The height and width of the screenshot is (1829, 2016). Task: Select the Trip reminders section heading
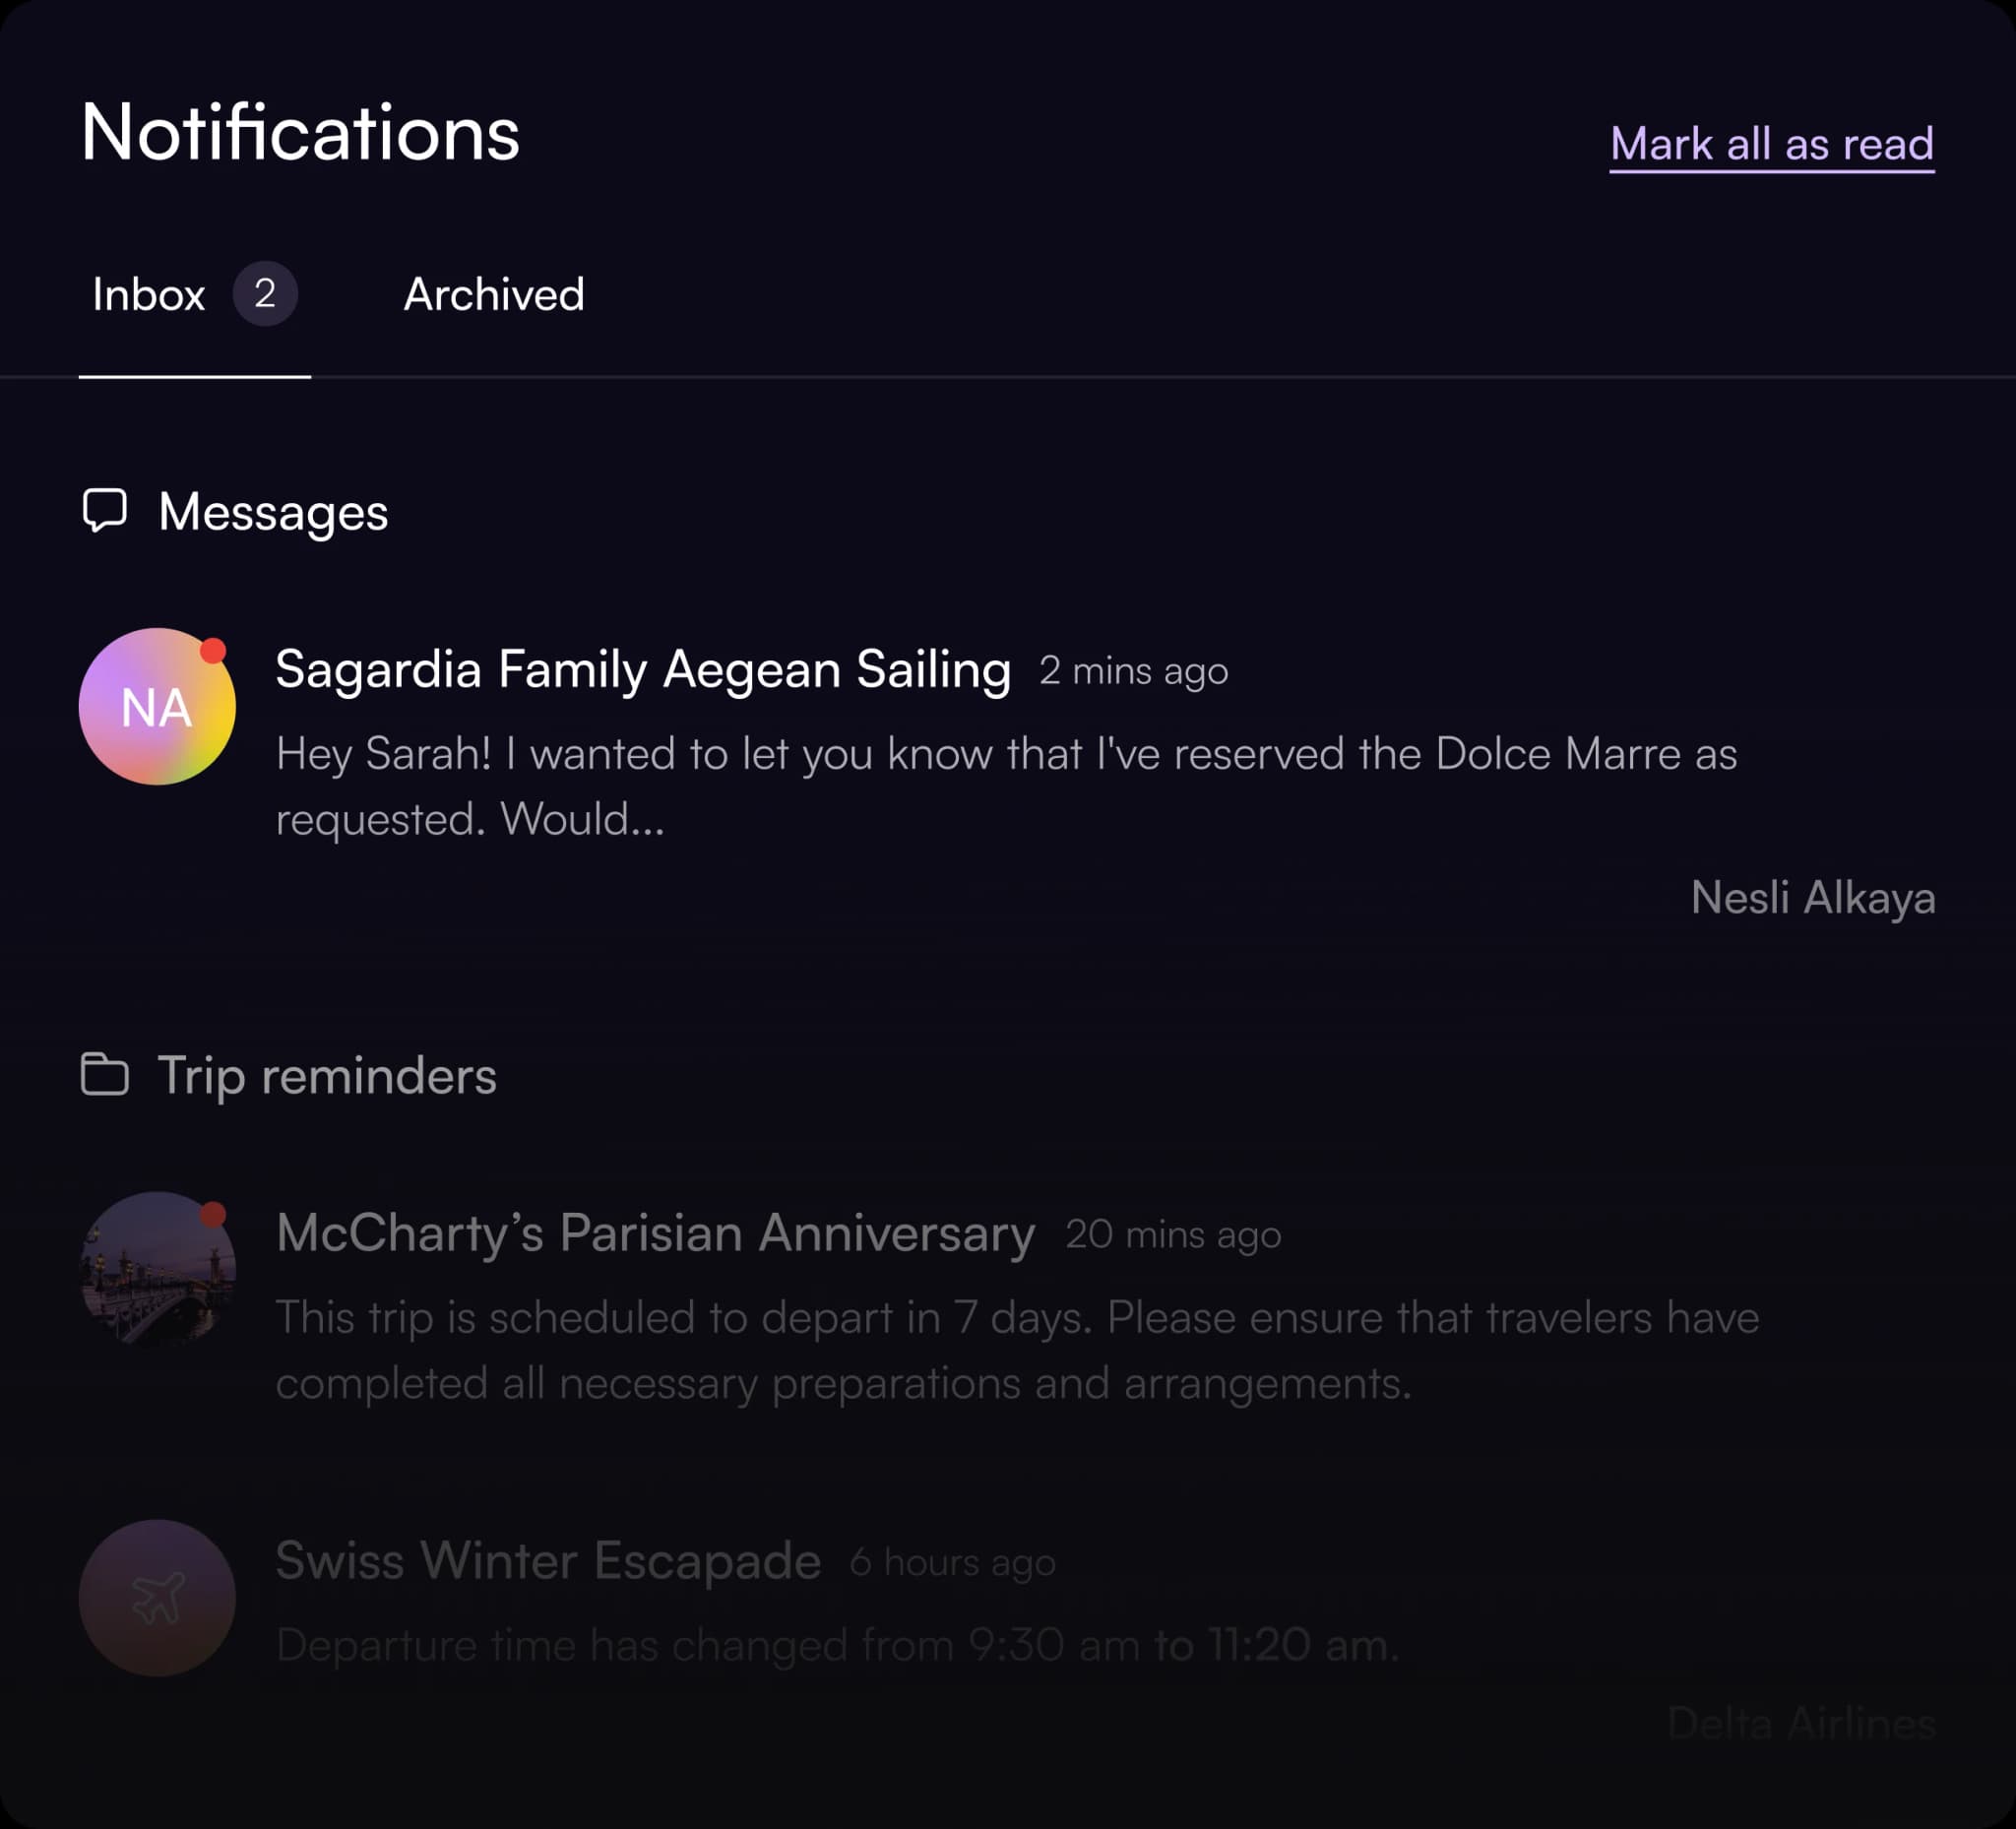pyautogui.click(x=327, y=1076)
